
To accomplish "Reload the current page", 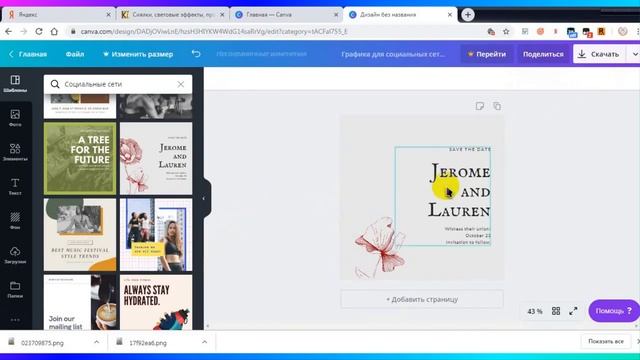I will (x=39, y=31).
